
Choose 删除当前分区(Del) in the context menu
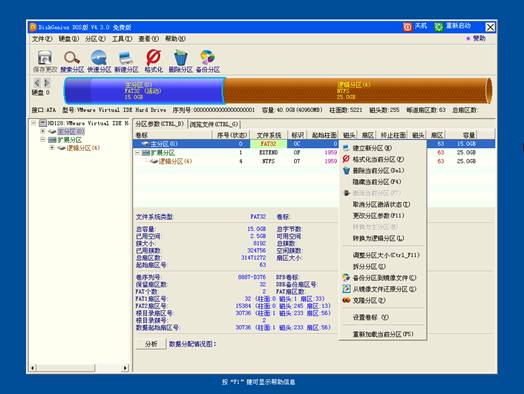pos(383,170)
